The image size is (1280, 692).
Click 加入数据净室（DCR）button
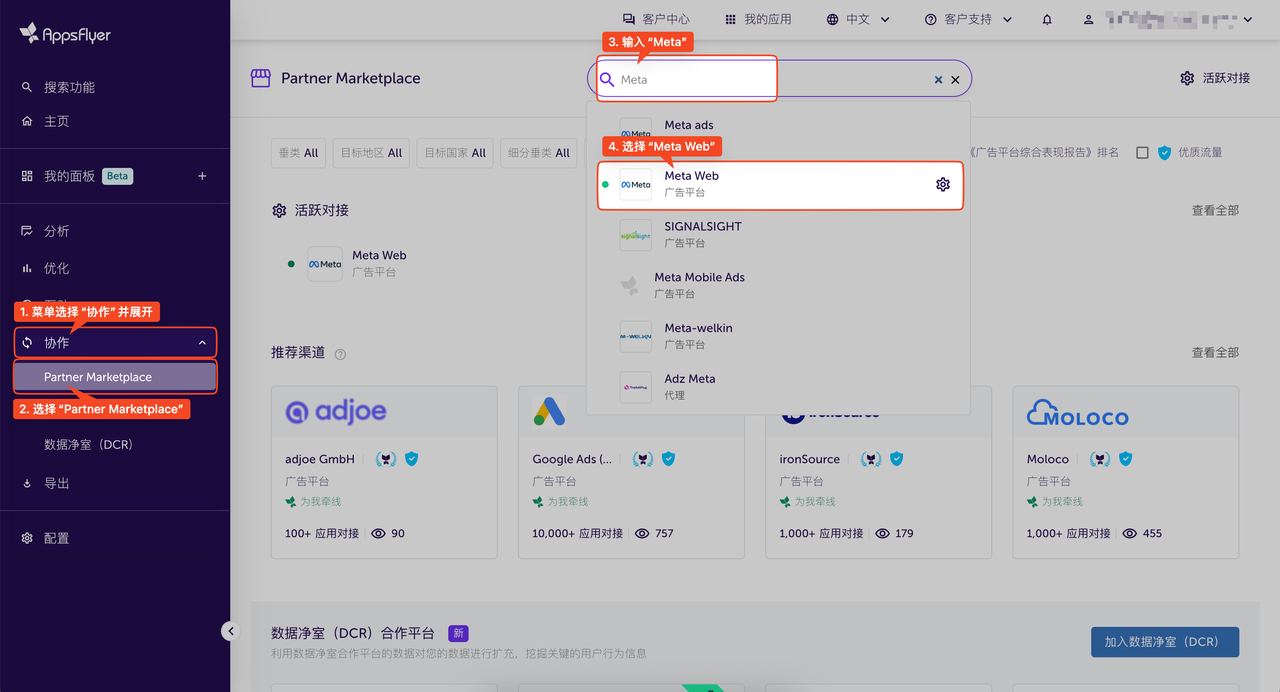[1164, 642]
